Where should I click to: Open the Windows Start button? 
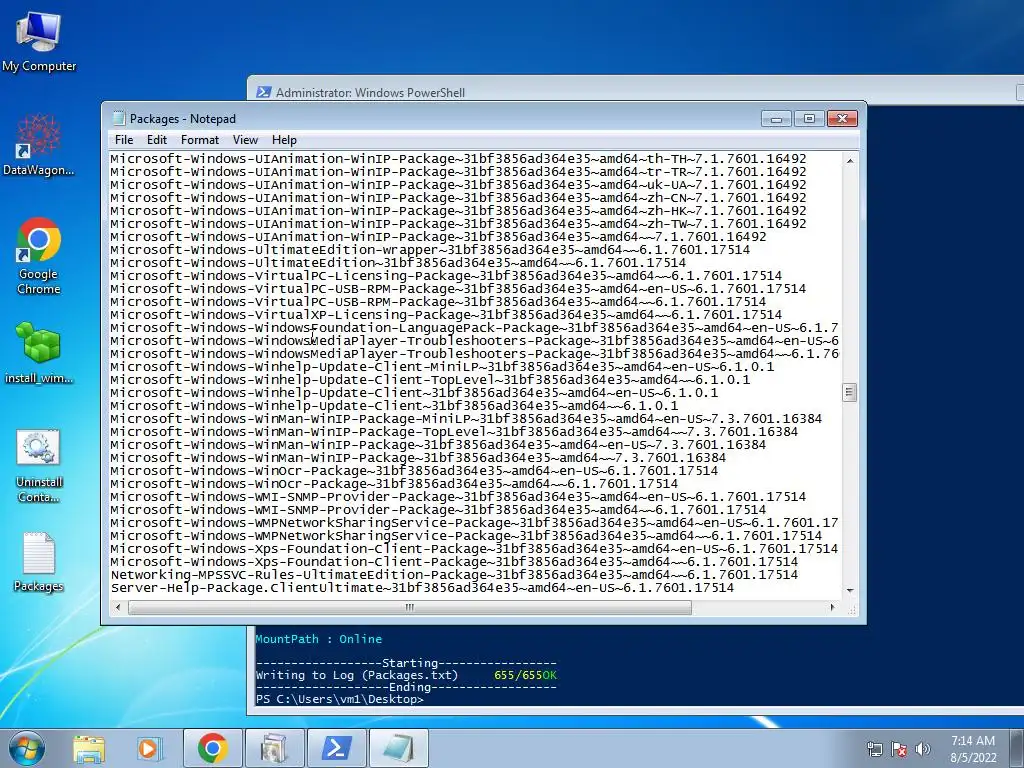[27, 748]
